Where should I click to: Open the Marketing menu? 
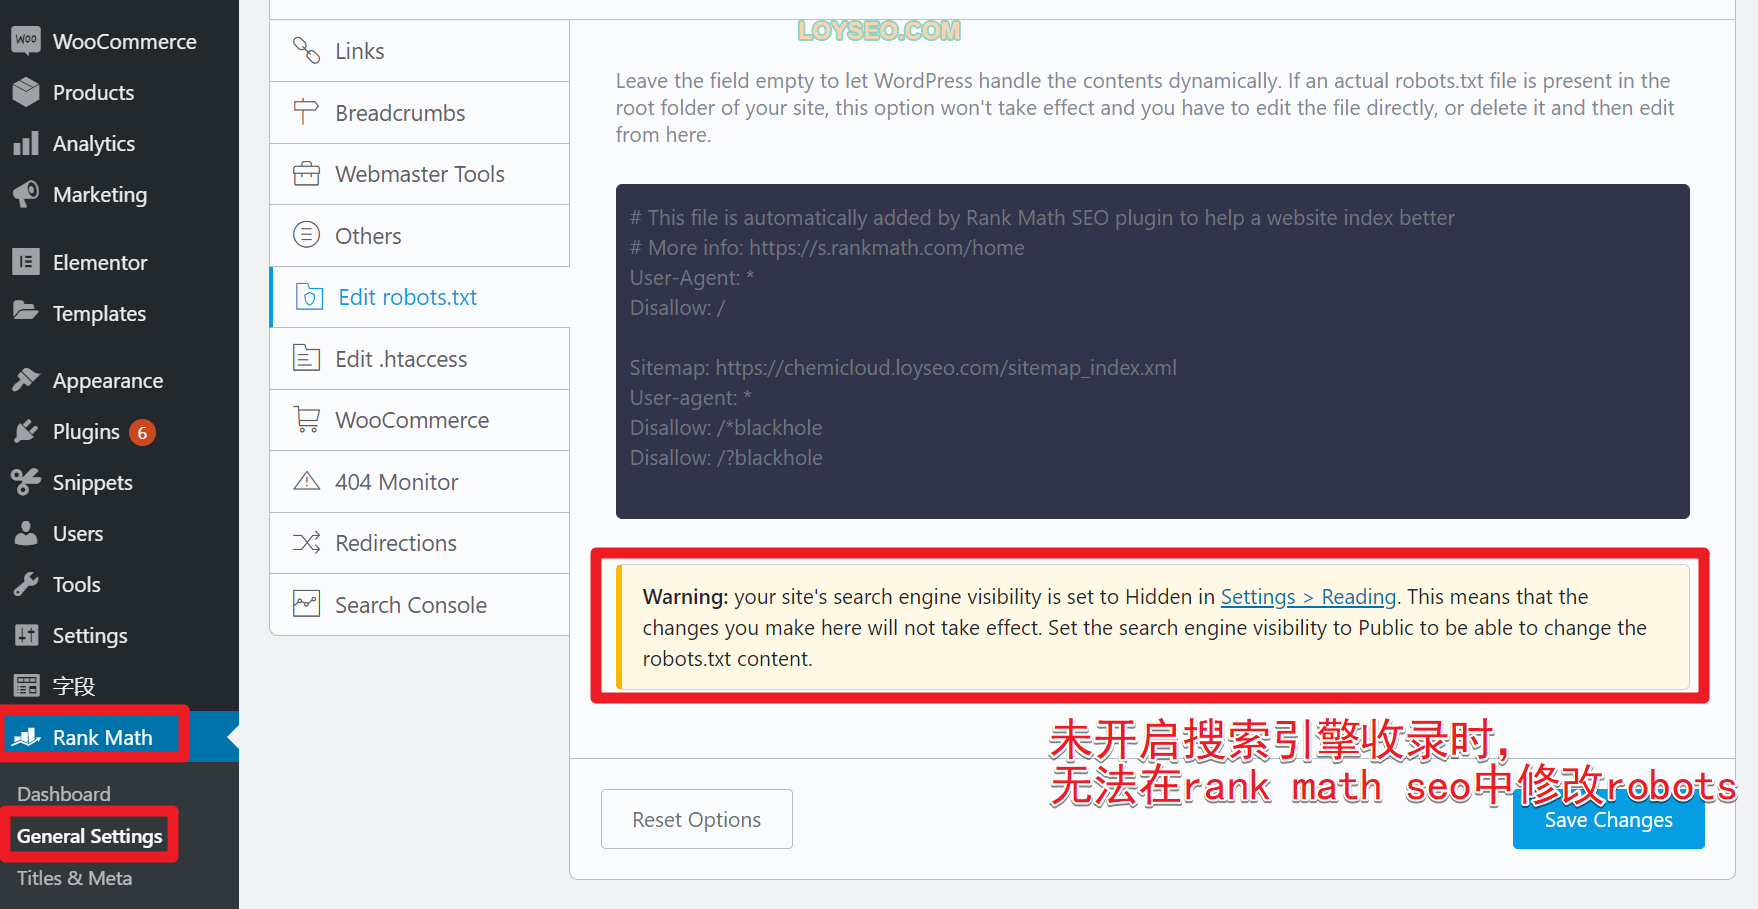[x=119, y=194]
